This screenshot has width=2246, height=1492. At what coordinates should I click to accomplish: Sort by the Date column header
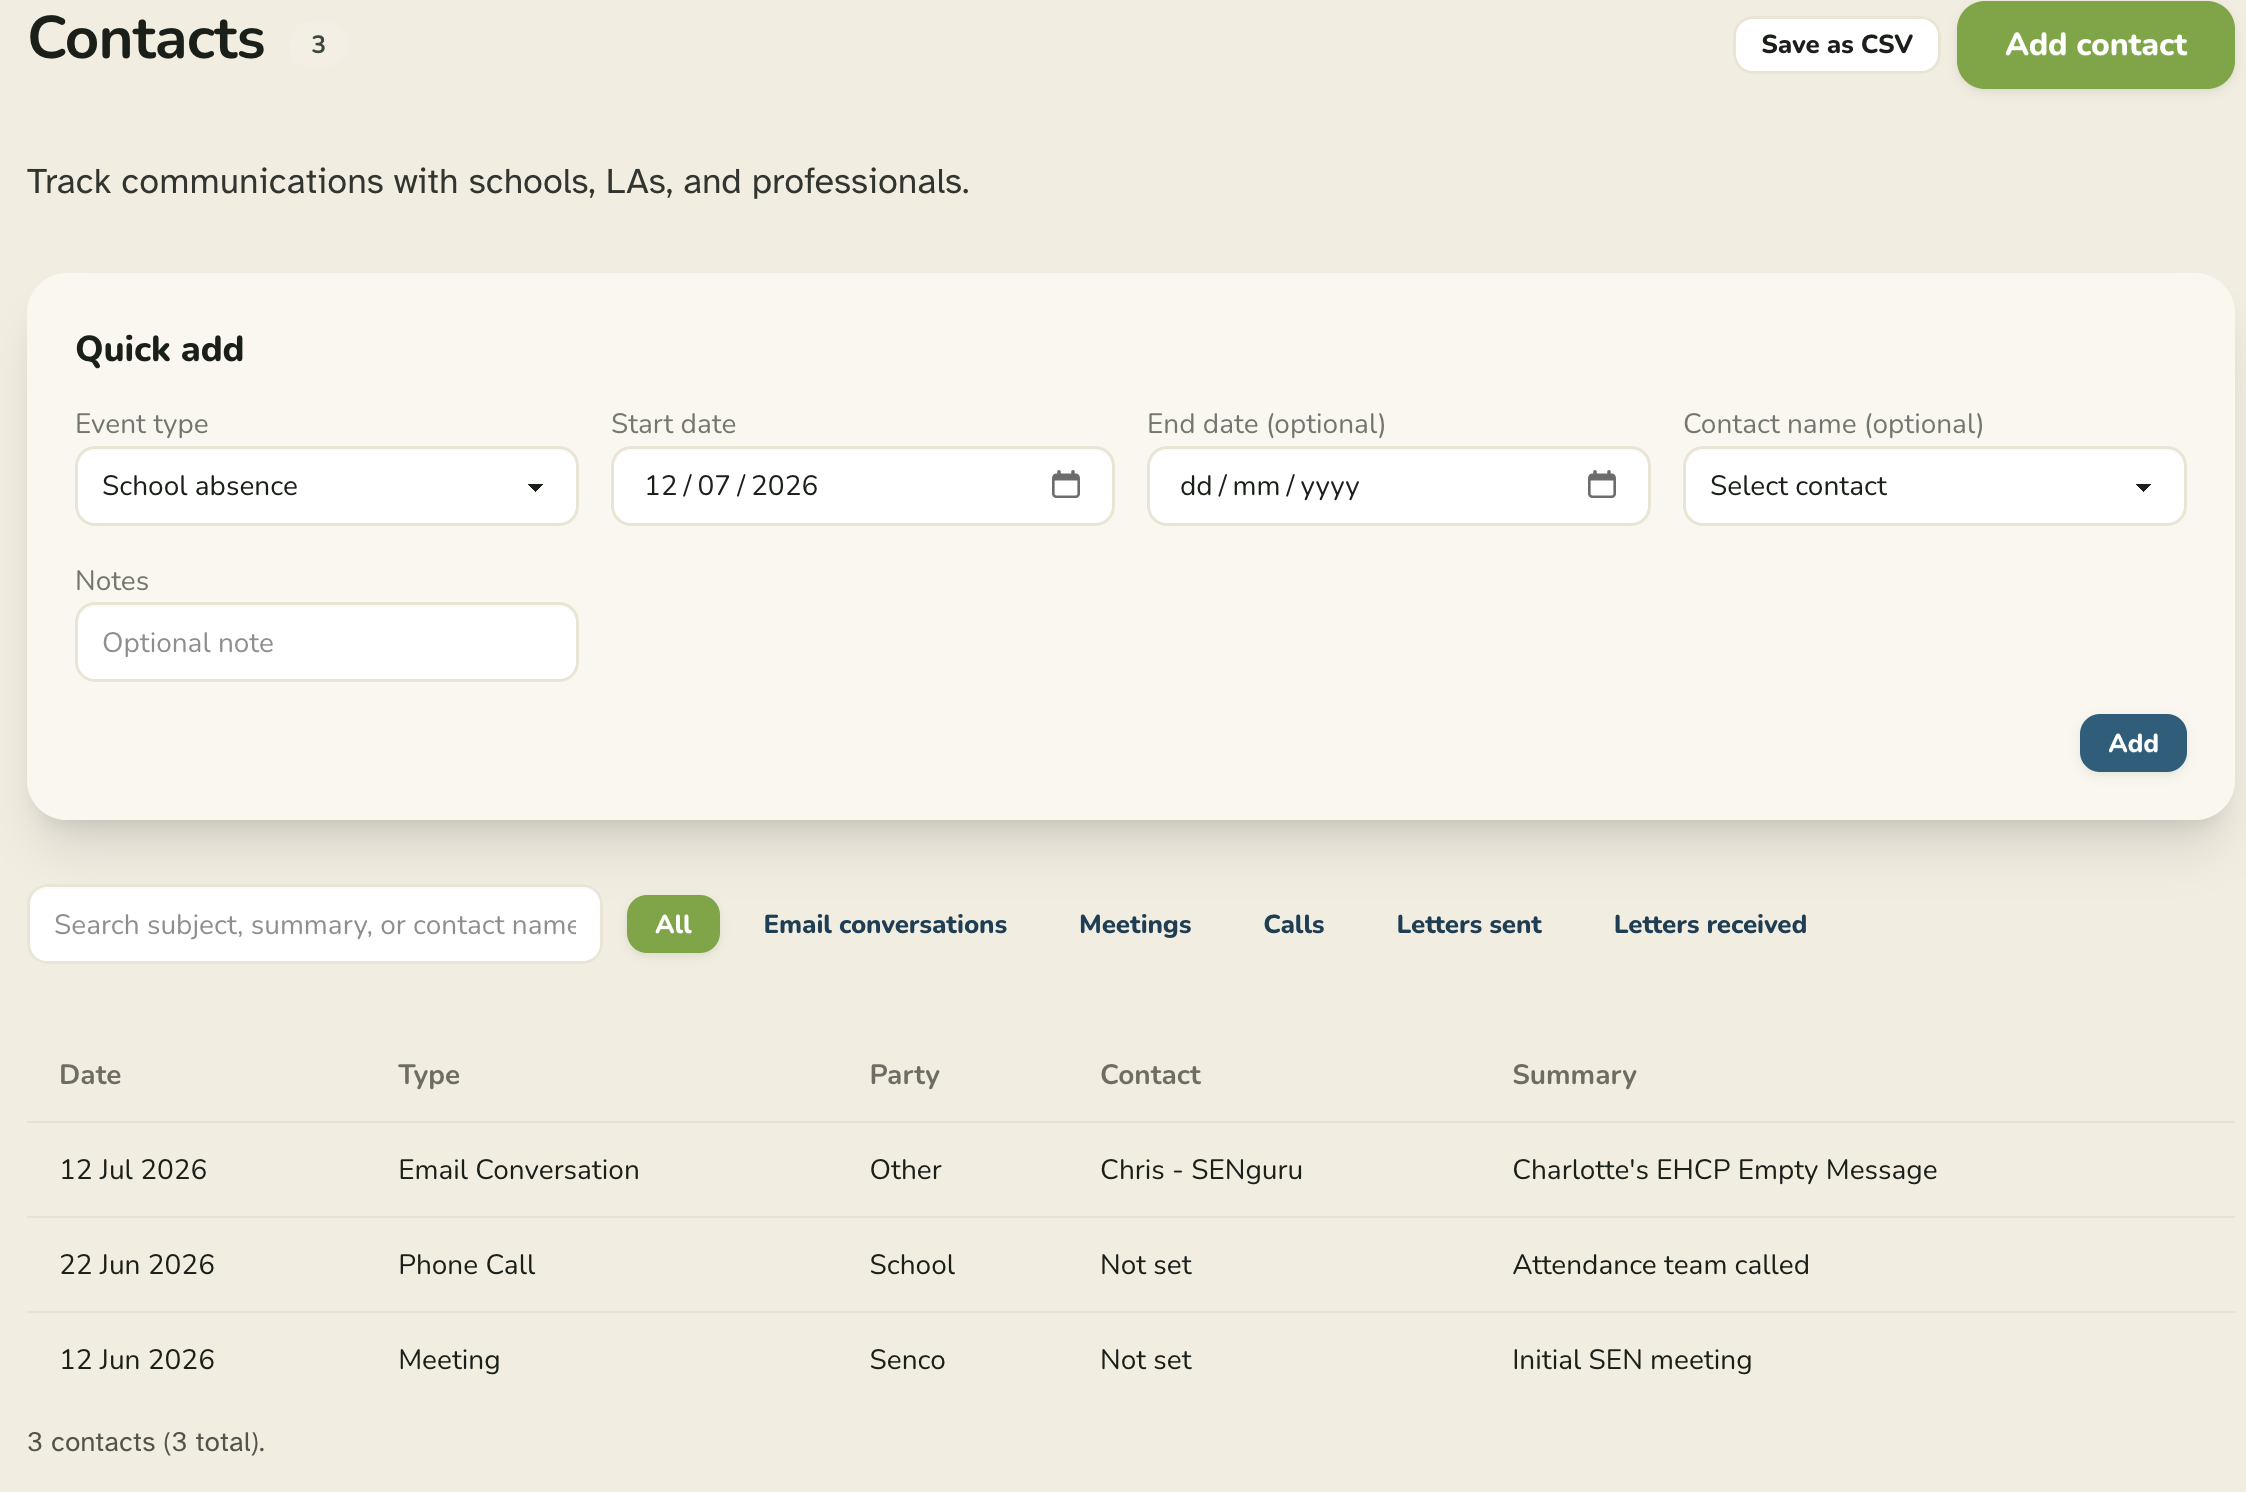(x=90, y=1074)
